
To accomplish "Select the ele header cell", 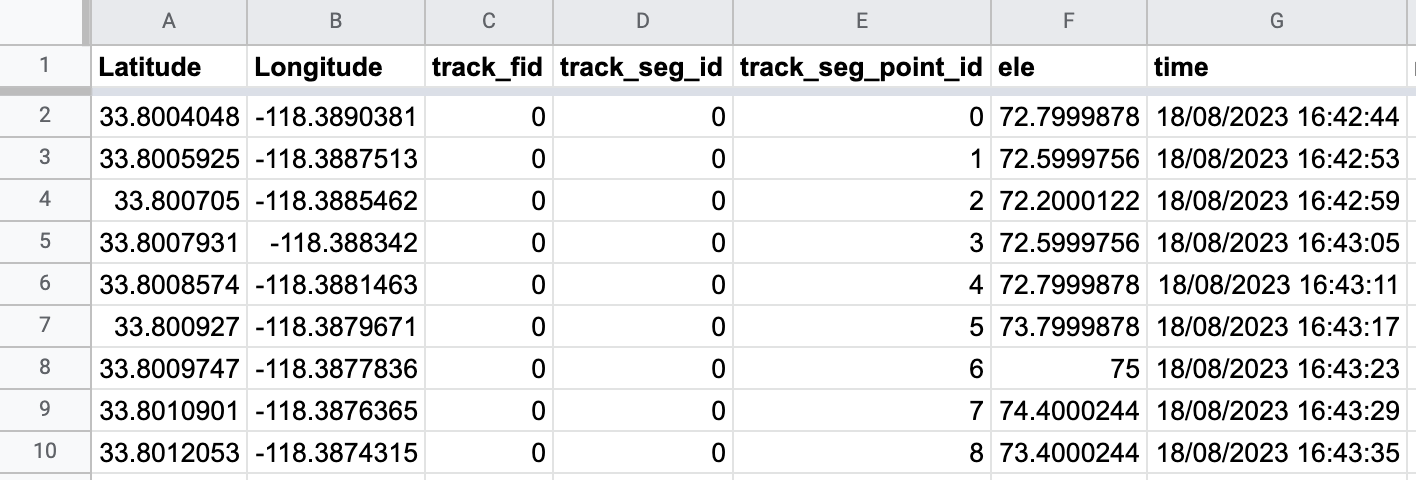I will (x=1069, y=67).
